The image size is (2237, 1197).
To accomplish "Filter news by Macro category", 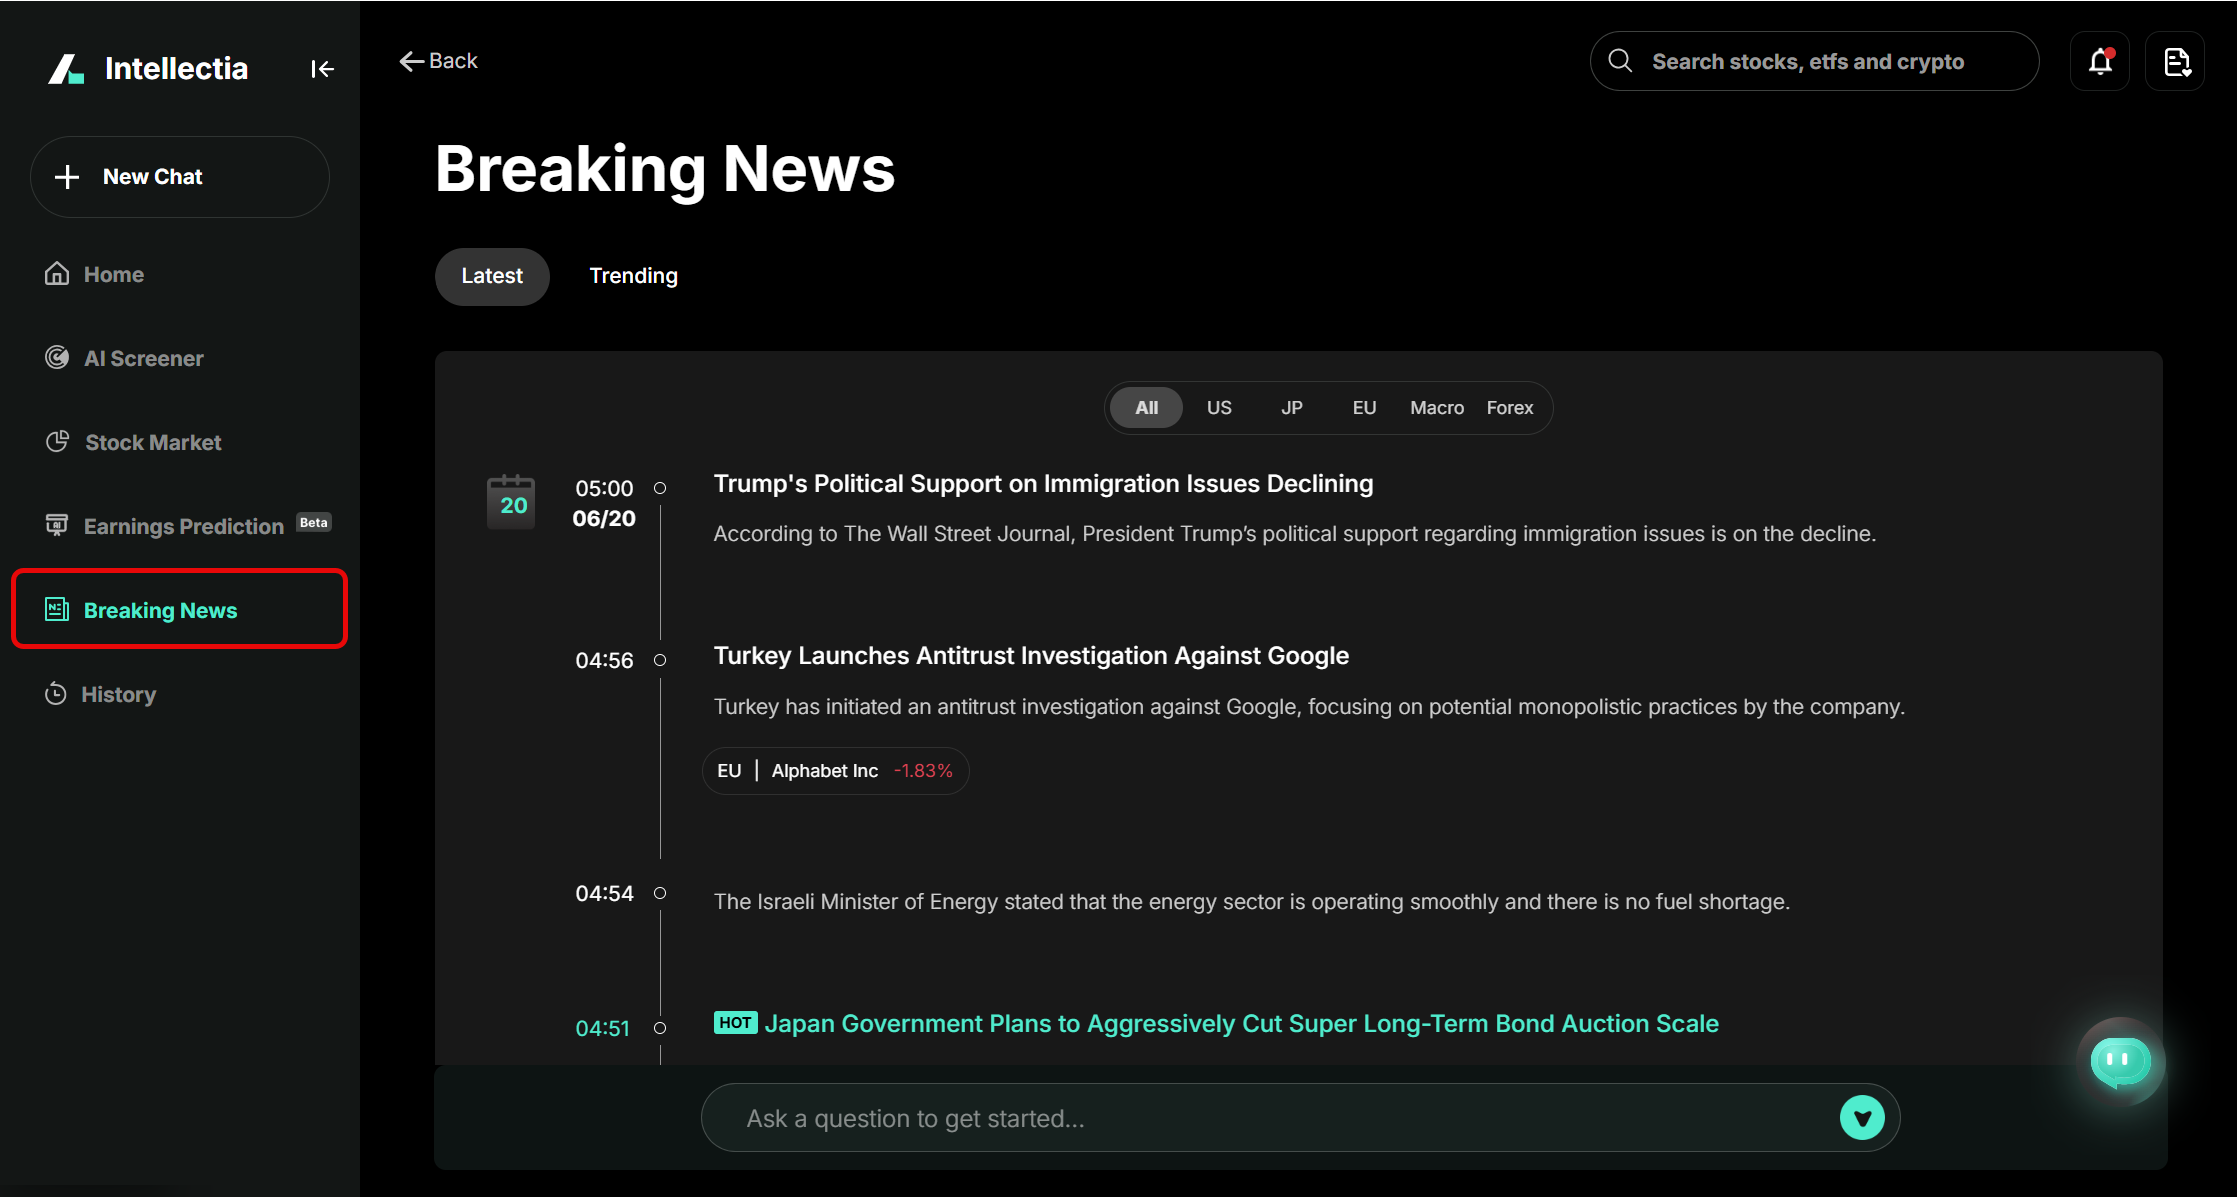I will click(x=1437, y=408).
